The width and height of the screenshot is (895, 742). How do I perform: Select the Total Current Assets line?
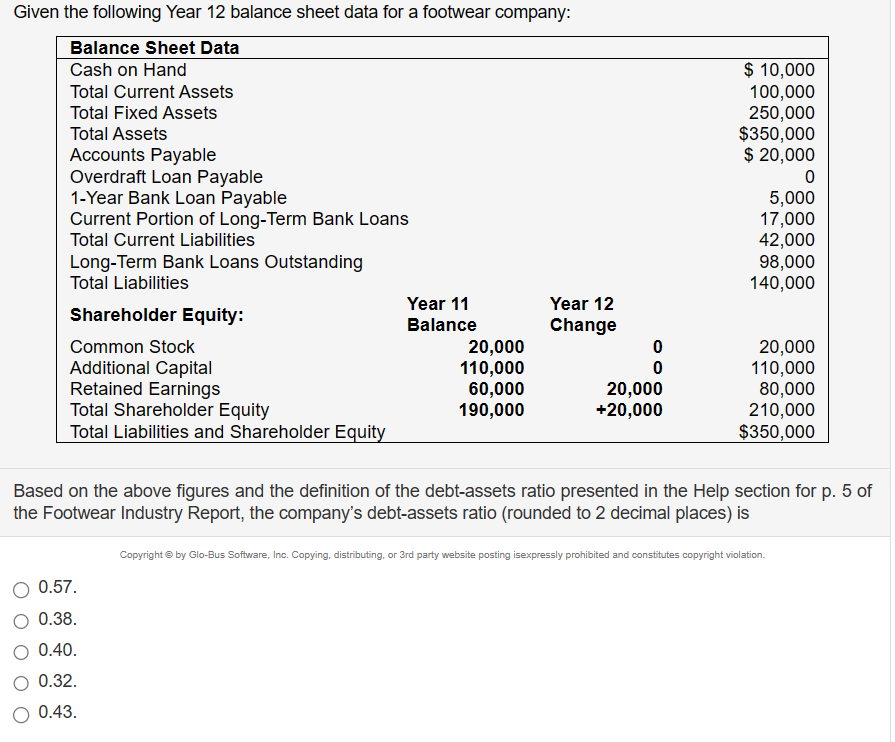pyautogui.click(x=151, y=91)
